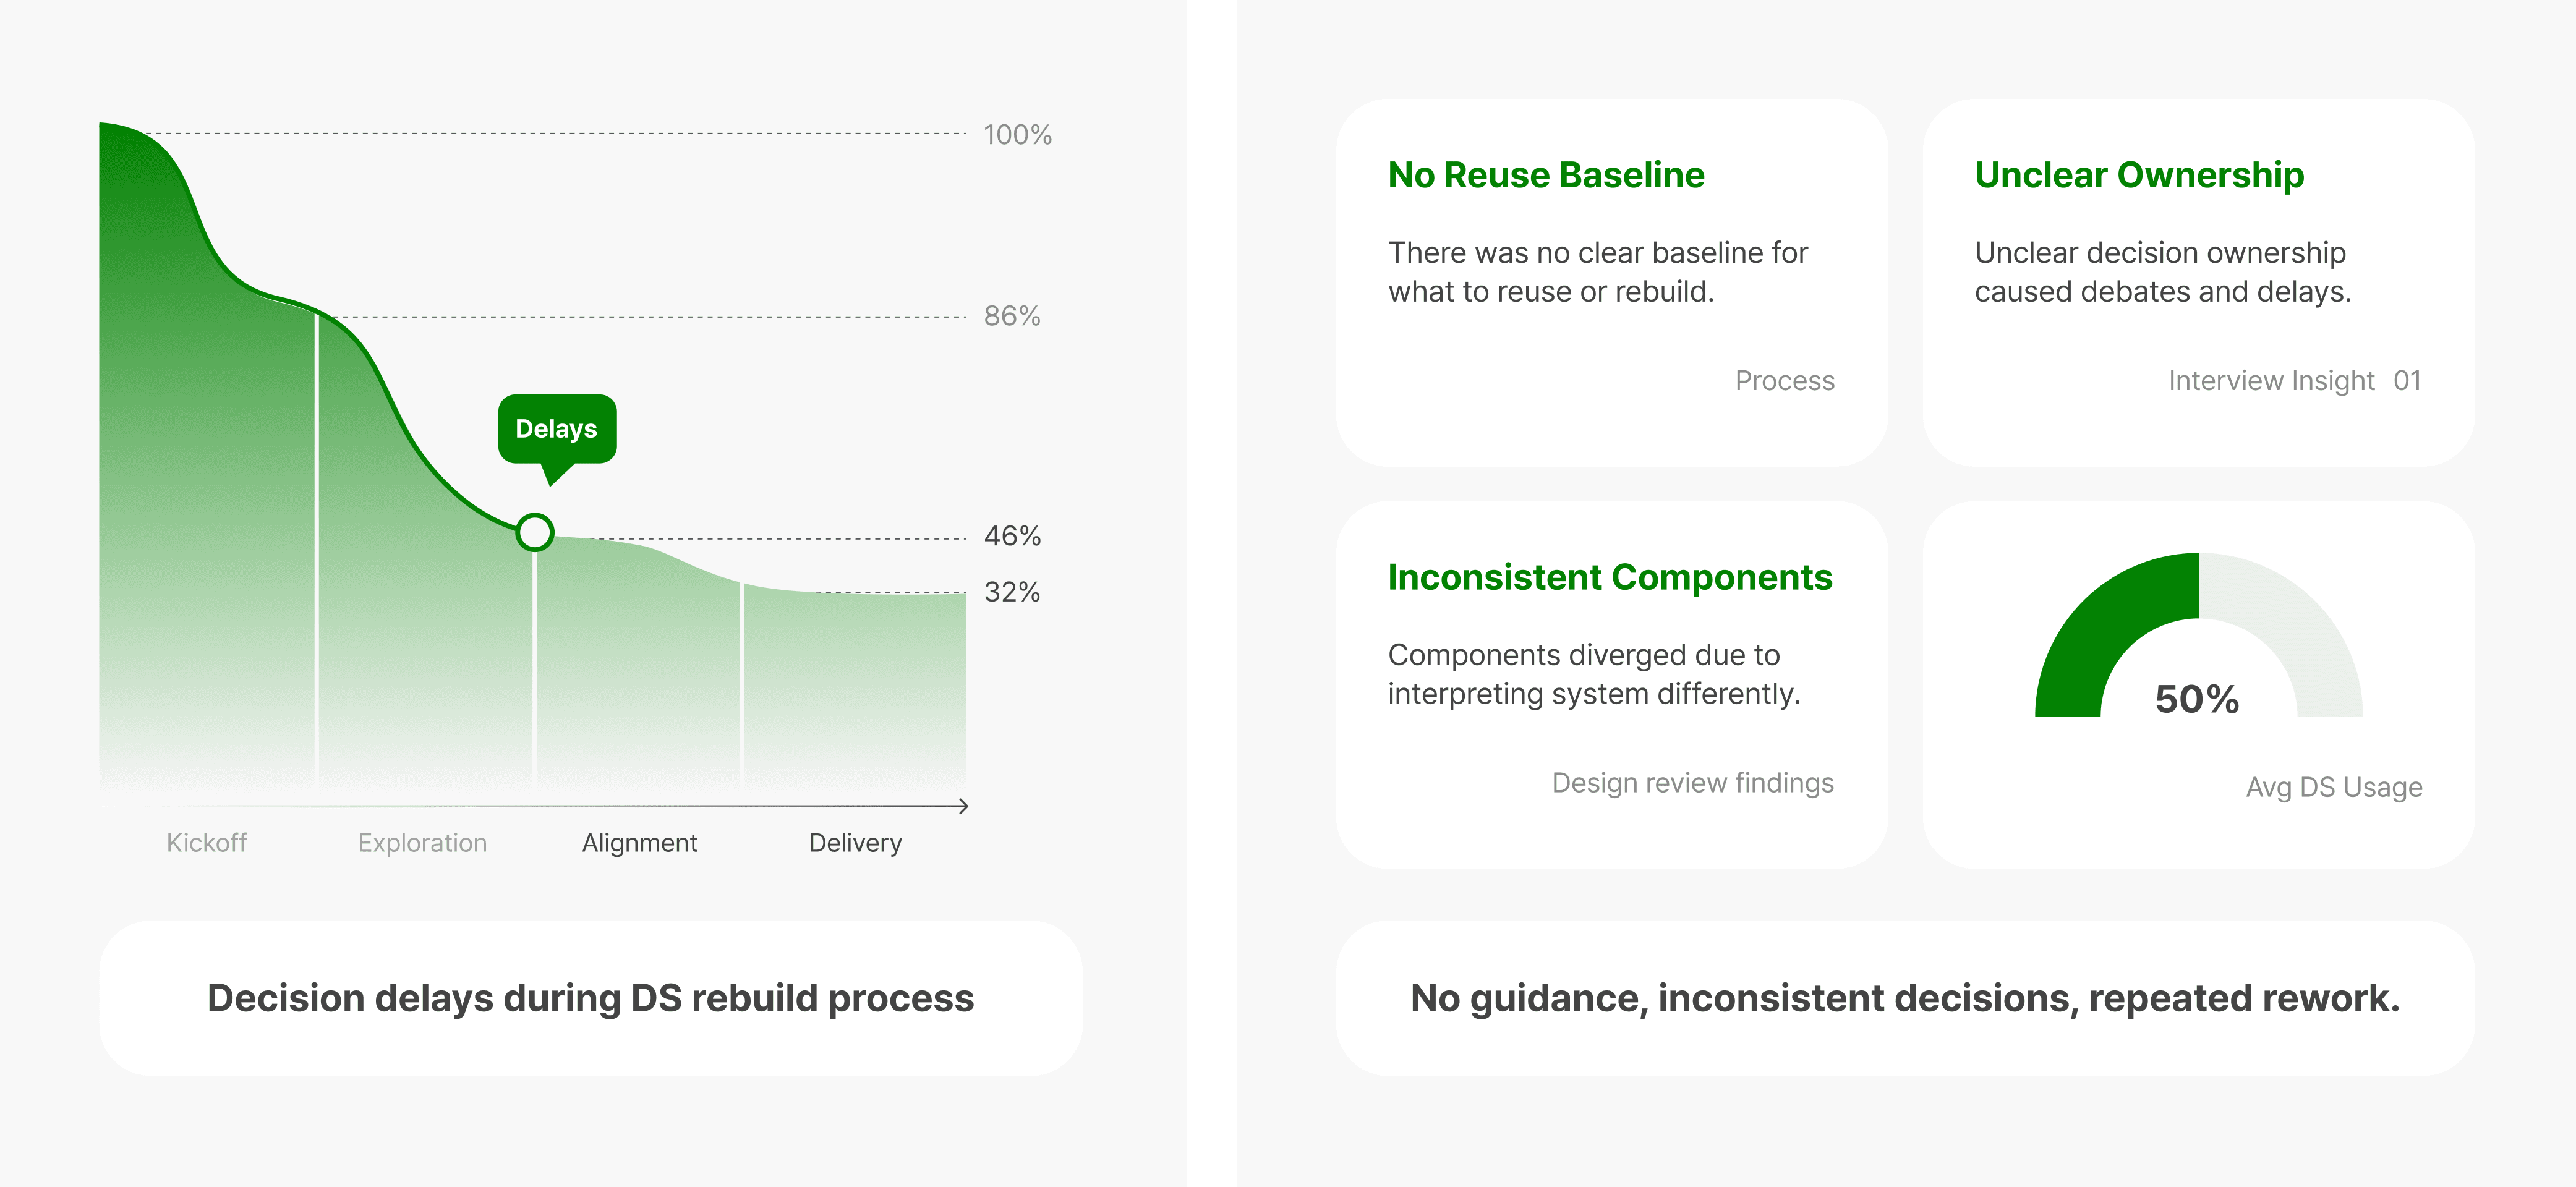Open the No Reuse Baseline card heading

pos(1546,175)
